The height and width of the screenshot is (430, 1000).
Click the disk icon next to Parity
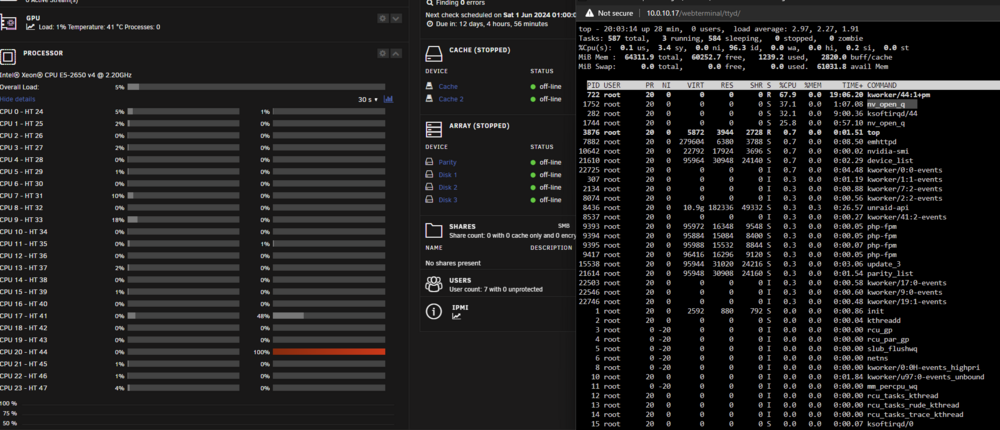click(430, 163)
